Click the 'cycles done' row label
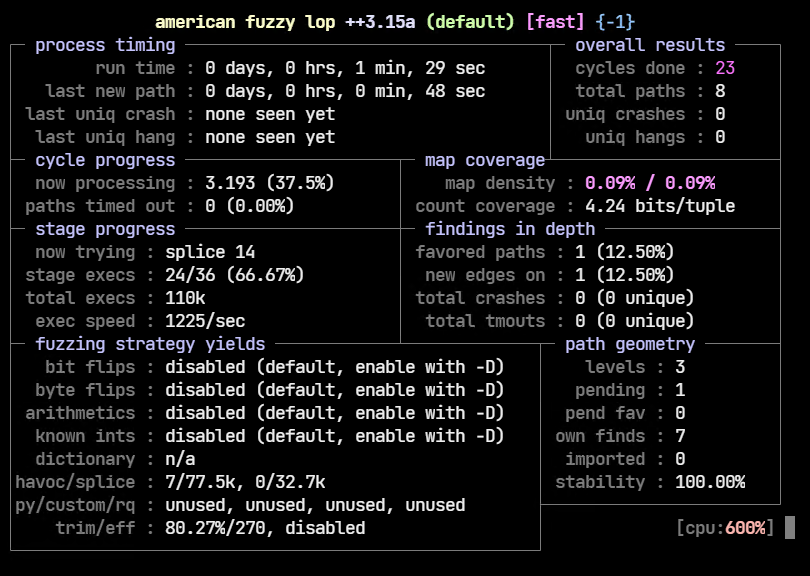Screen dimensions: 810x576 pyautogui.click(x=630, y=68)
